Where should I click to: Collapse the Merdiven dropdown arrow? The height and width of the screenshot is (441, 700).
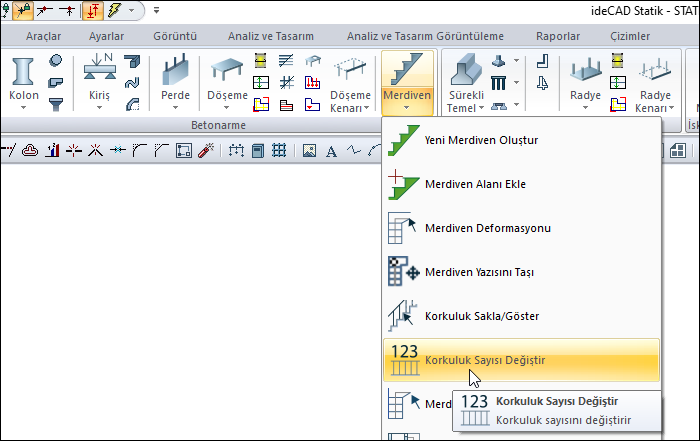click(406, 108)
